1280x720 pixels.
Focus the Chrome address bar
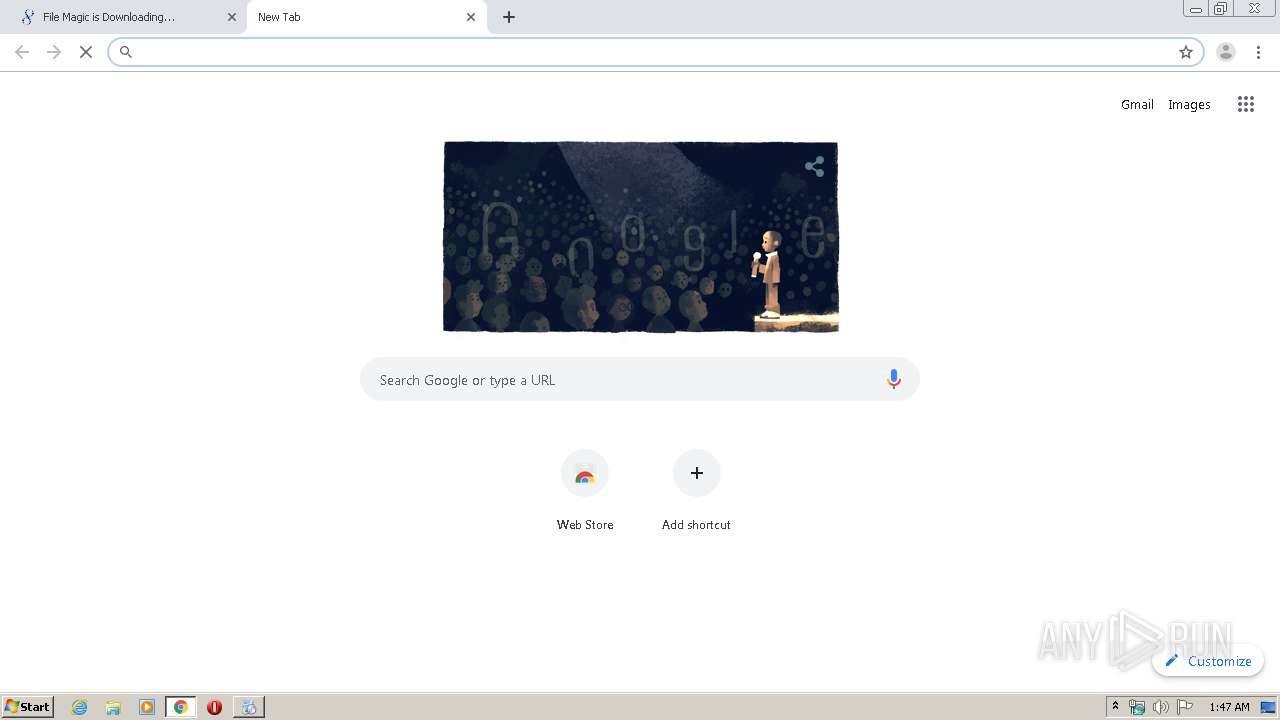pos(655,52)
